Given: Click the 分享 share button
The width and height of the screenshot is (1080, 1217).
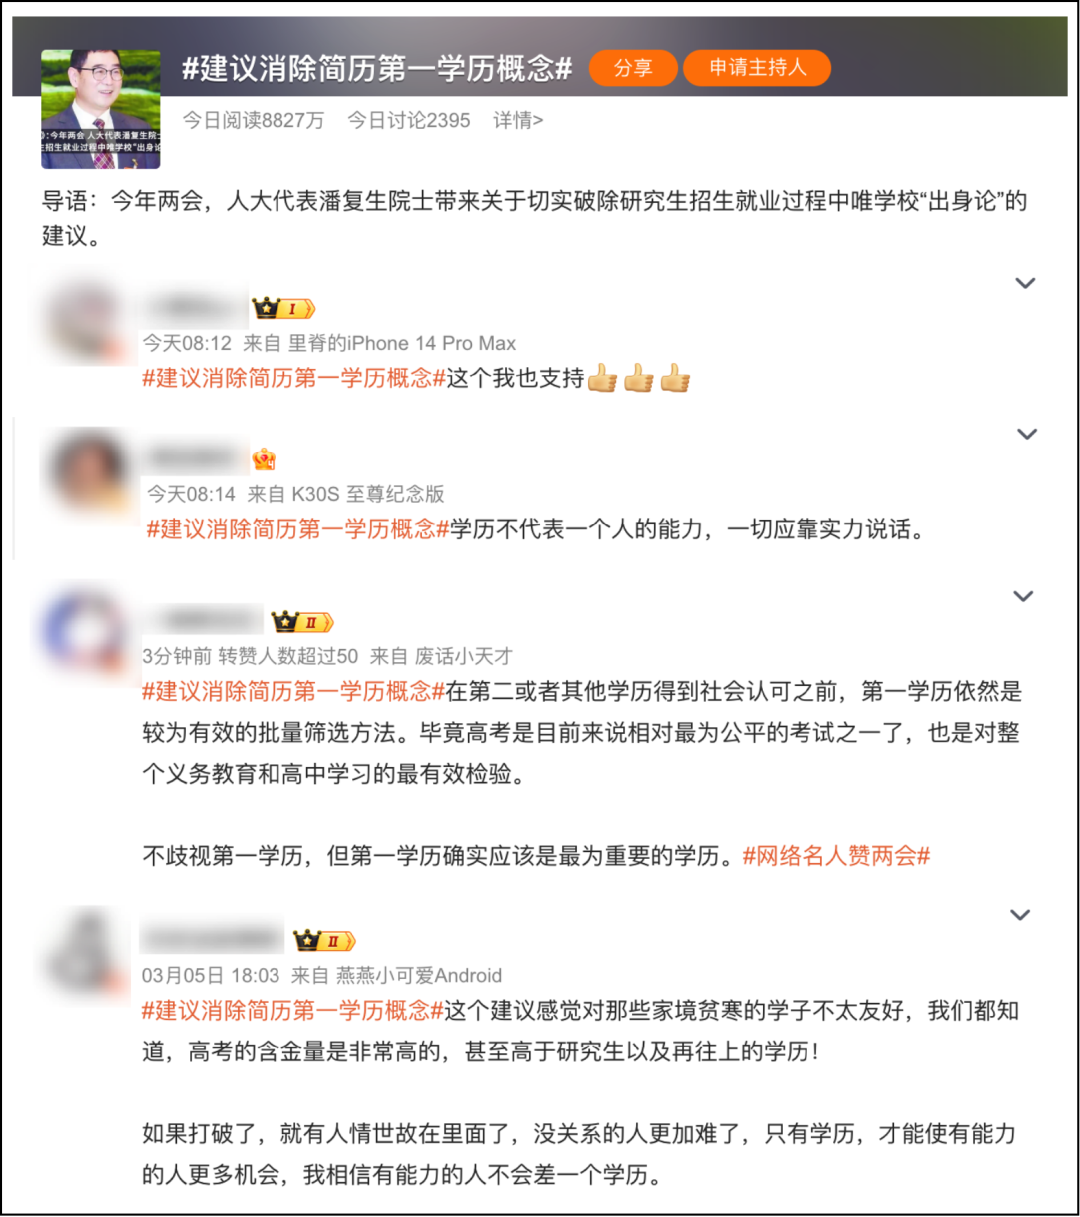Looking at the screenshot, I should [x=633, y=68].
